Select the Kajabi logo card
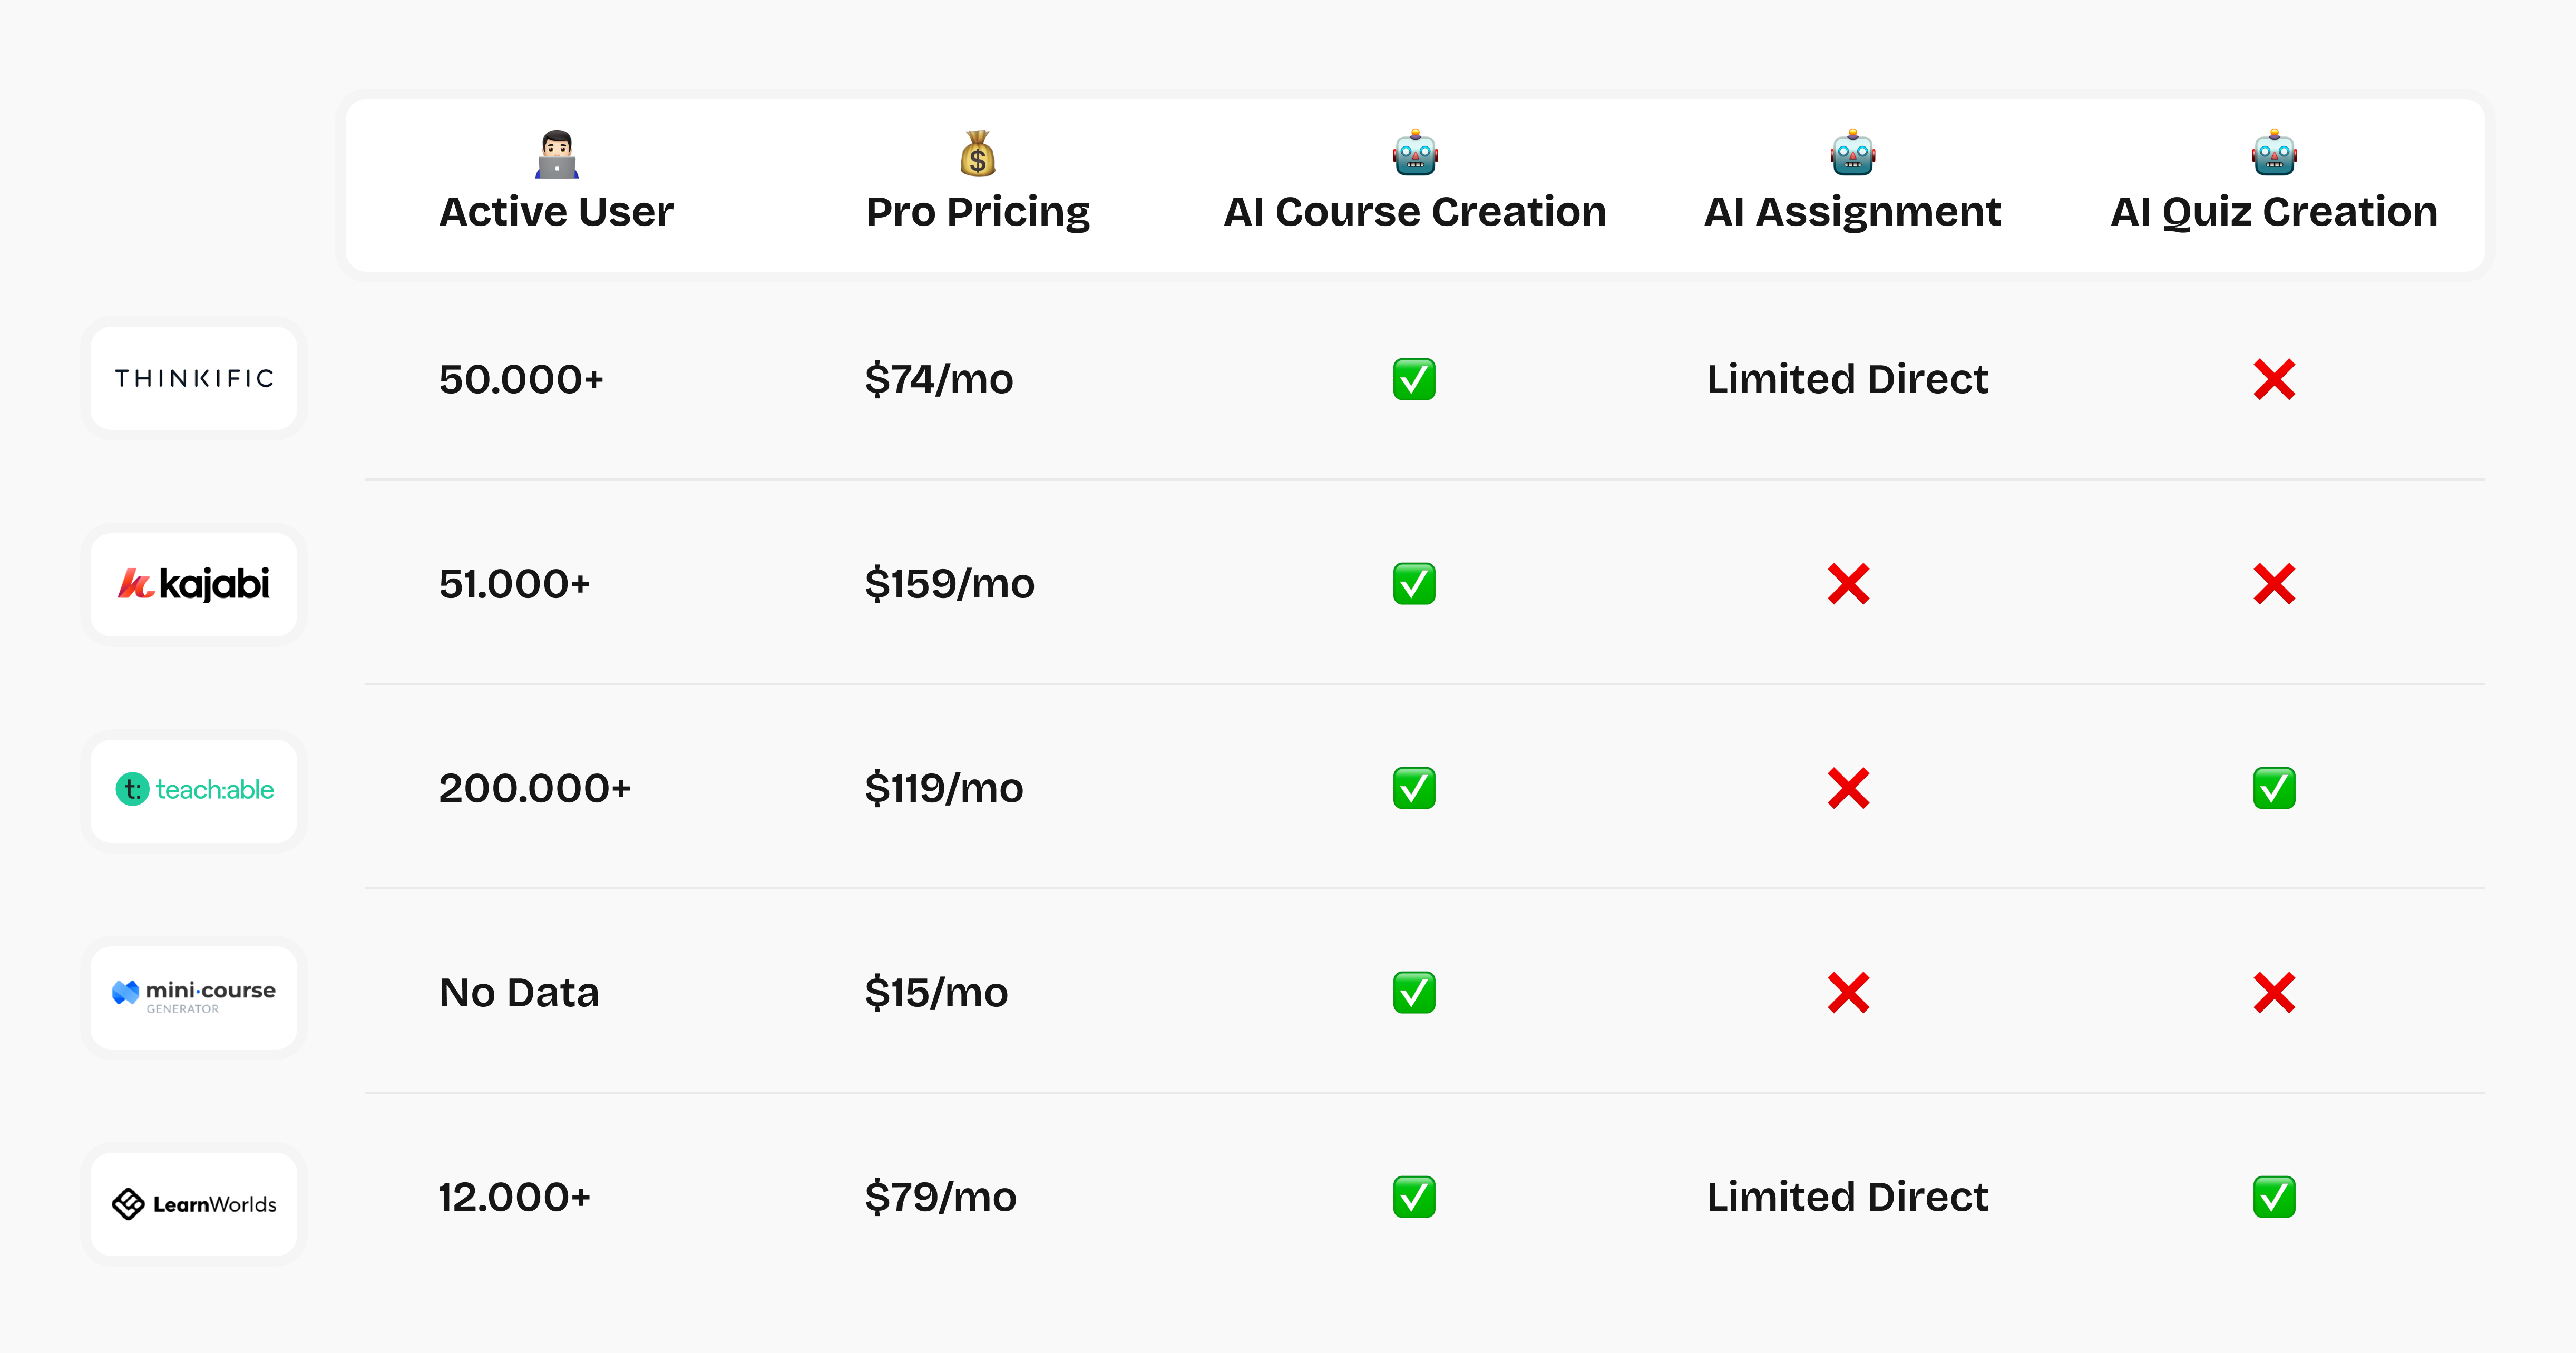The height and width of the screenshot is (1353, 2576). point(194,584)
